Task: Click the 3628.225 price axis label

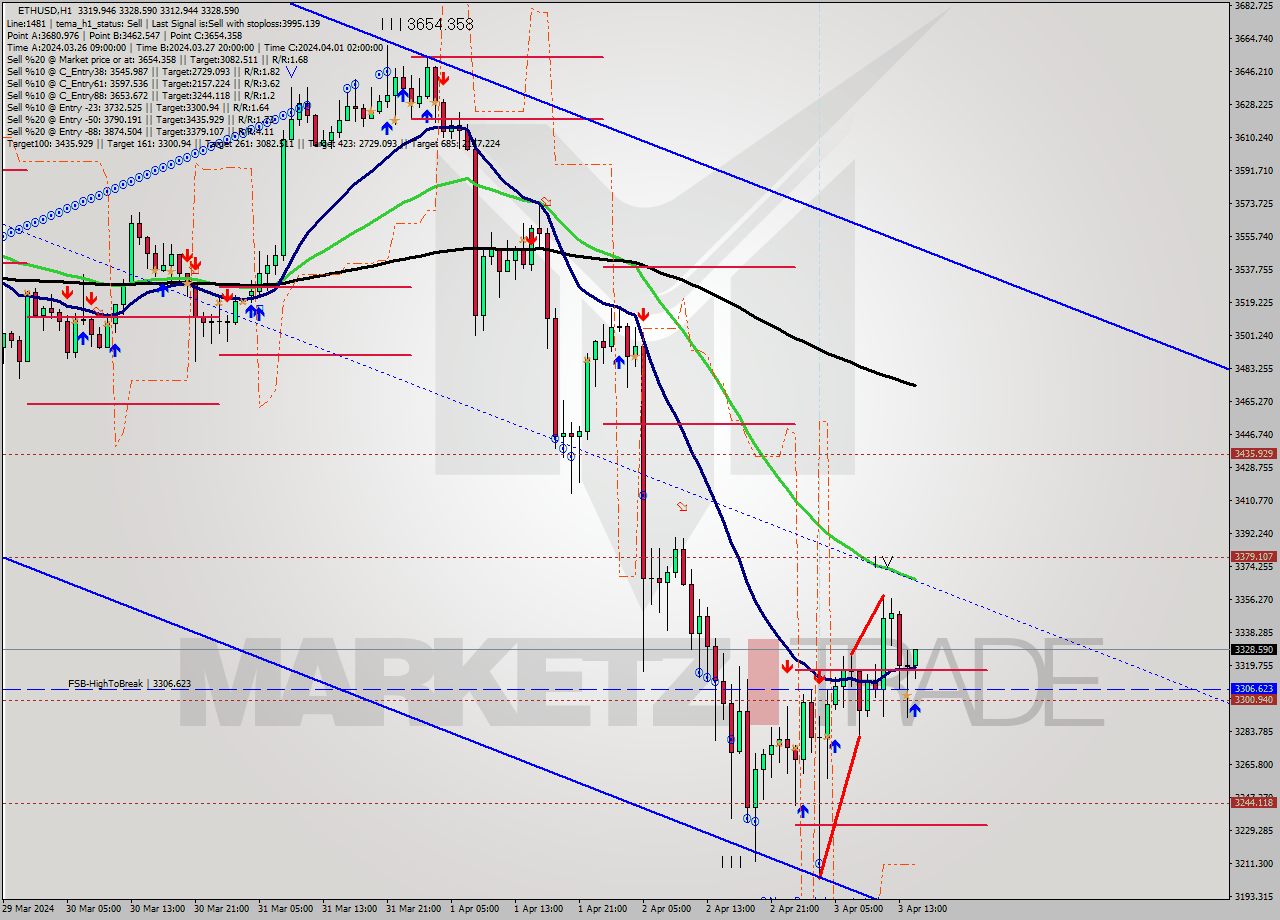Action: (x=1254, y=104)
